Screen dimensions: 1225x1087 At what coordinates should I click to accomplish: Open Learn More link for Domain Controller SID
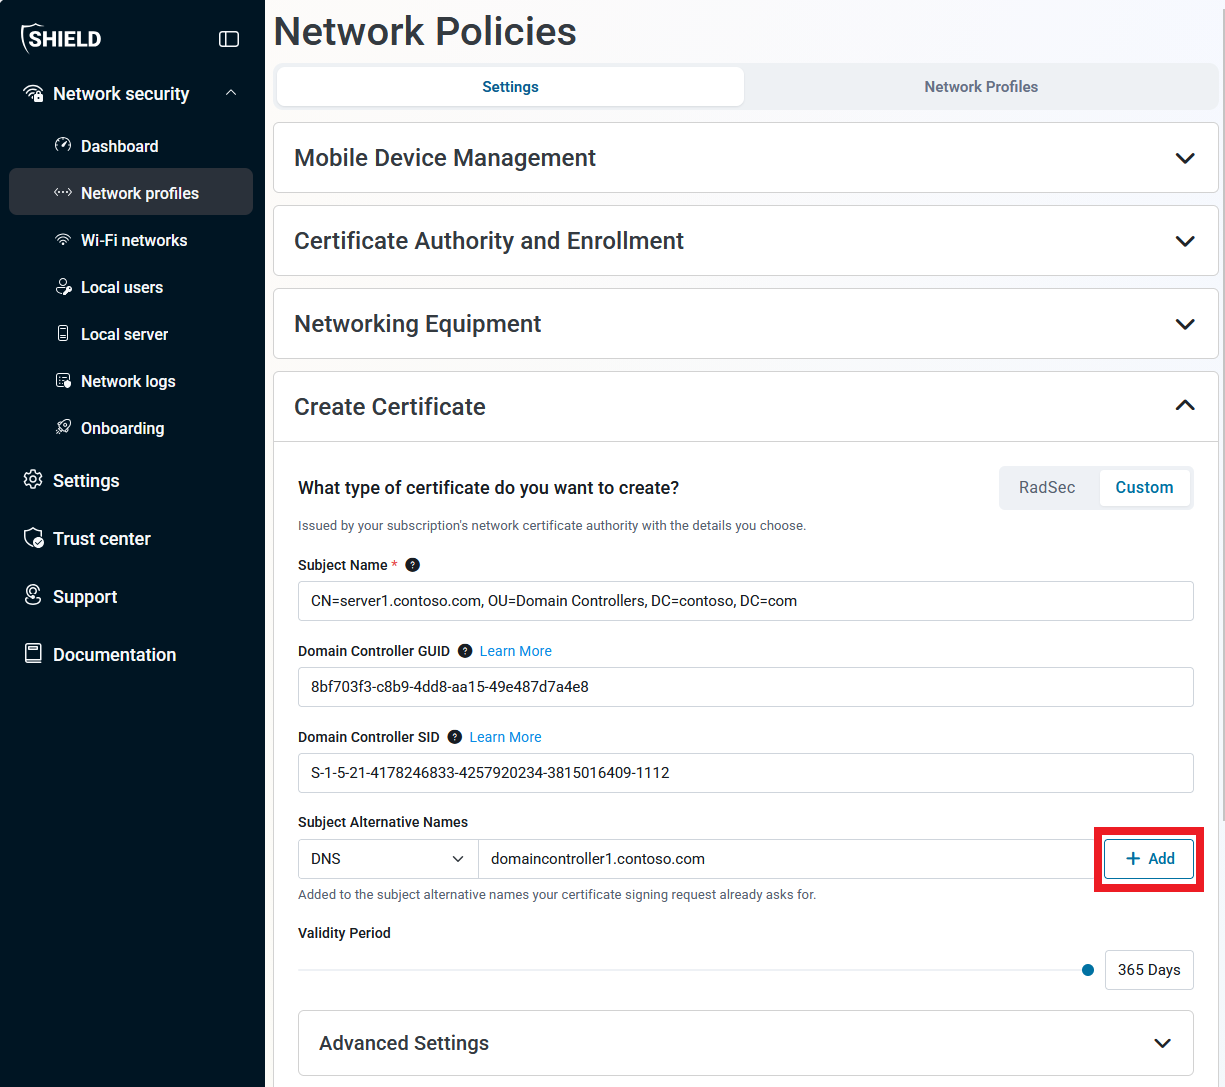point(505,737)
